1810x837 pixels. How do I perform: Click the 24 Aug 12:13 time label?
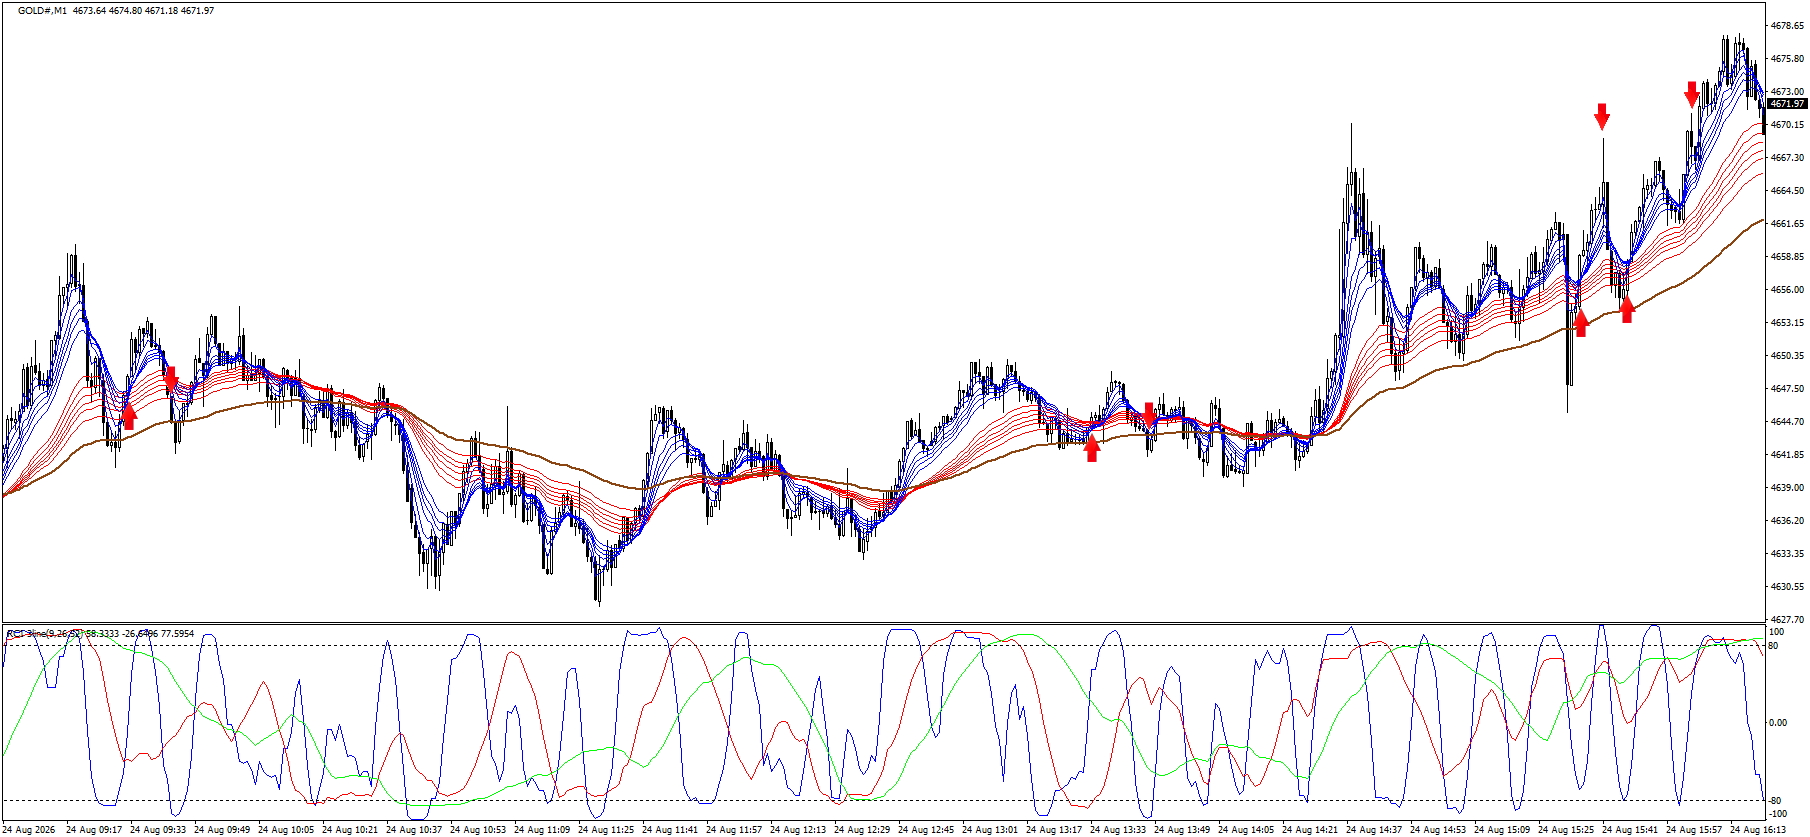(798, 830)
